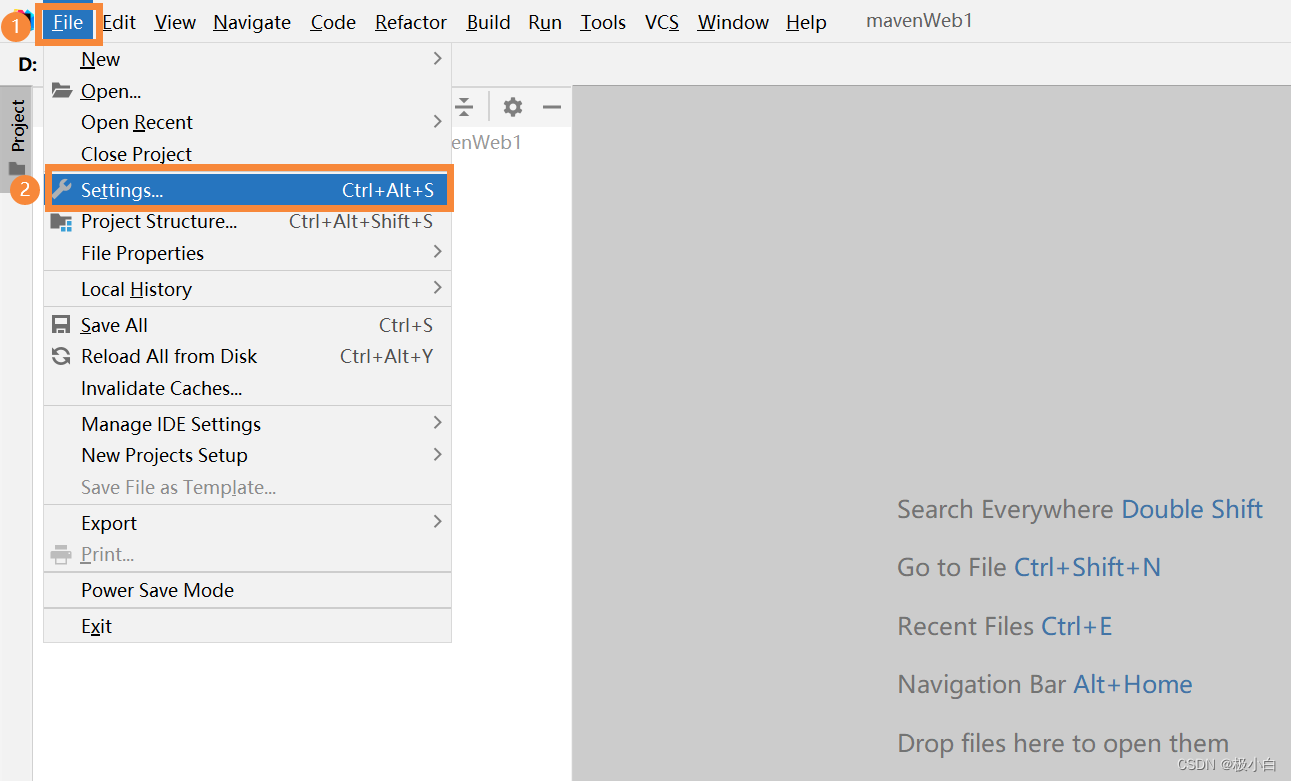The image size is (1291, 781).
Task: Open the Navigate menu
Action: coord(252,22)
